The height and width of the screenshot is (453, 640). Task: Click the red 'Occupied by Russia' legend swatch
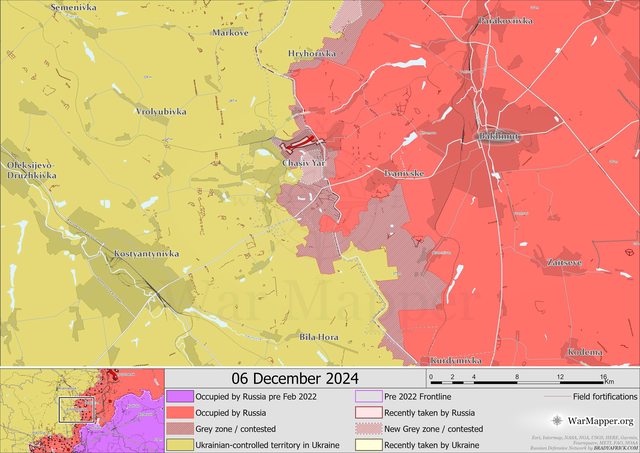[x=179, y=412]
